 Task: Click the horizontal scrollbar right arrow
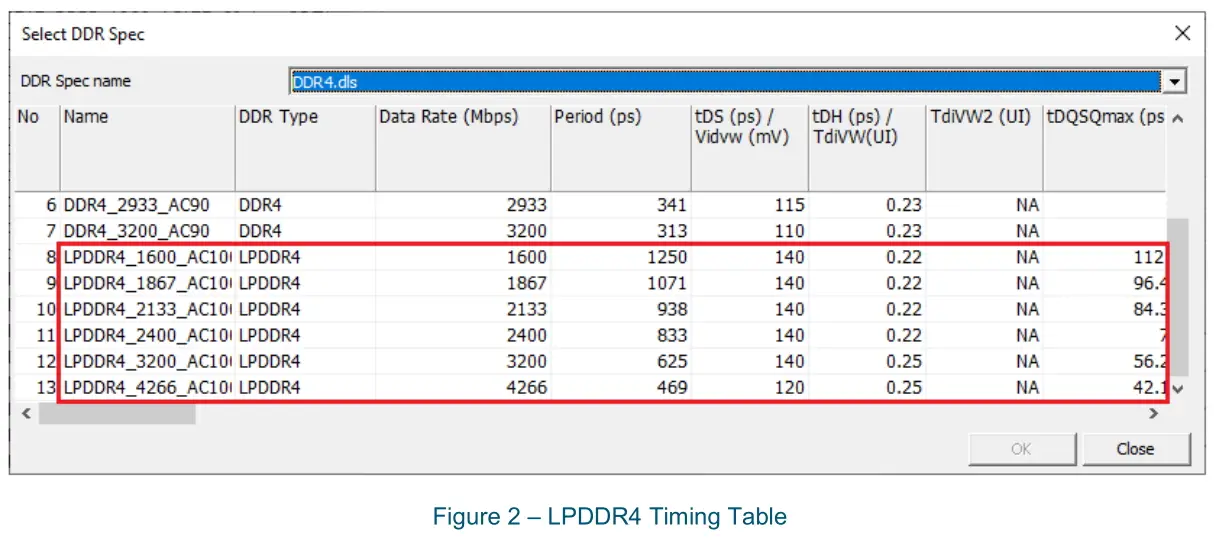1153,413
